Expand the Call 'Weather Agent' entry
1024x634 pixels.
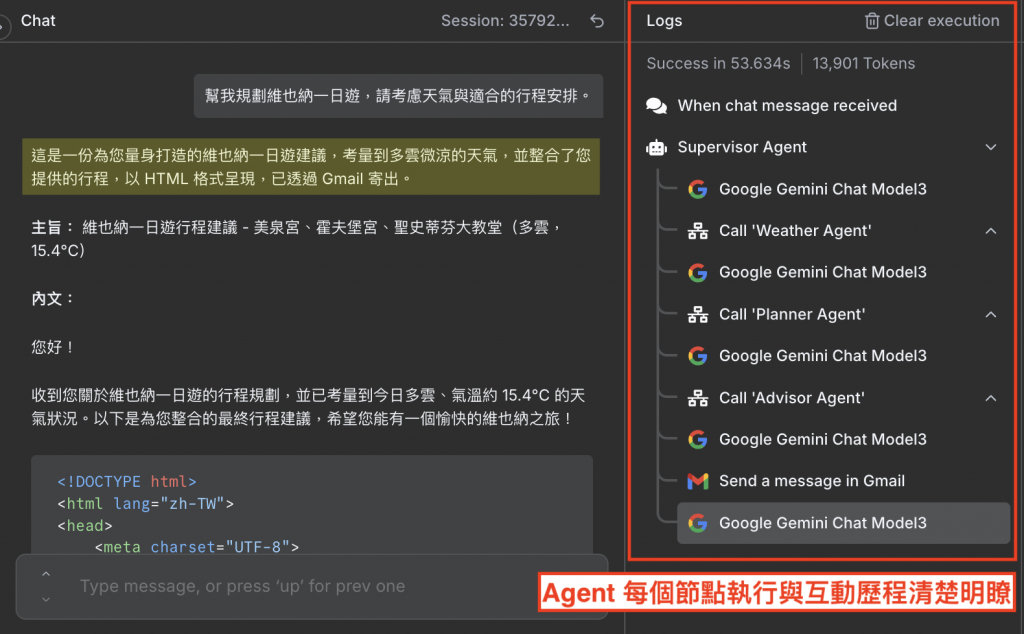click(x=991, y=231)
